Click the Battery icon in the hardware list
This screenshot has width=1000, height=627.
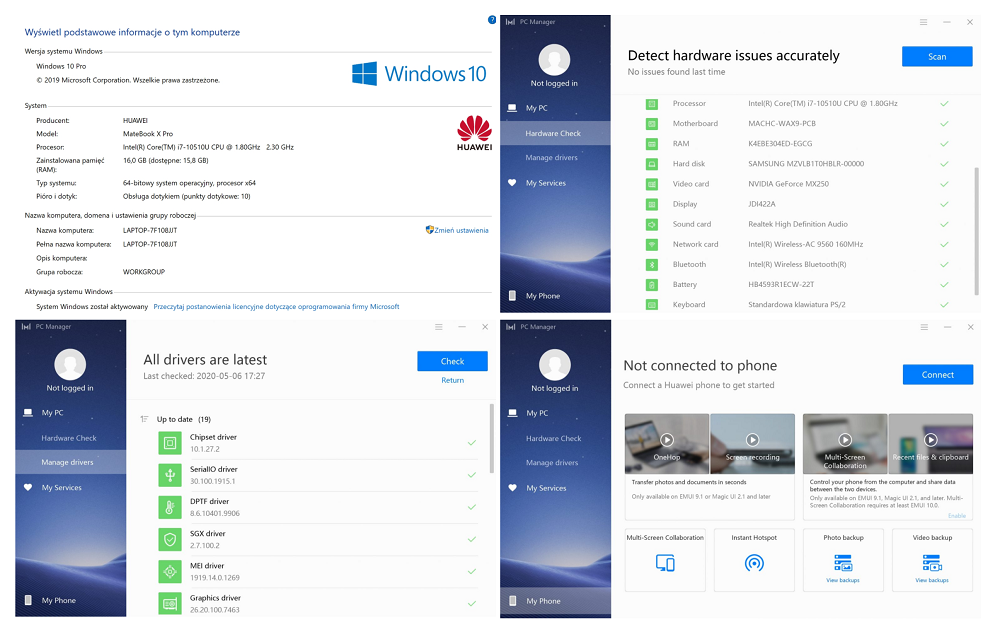pos(652,284)
